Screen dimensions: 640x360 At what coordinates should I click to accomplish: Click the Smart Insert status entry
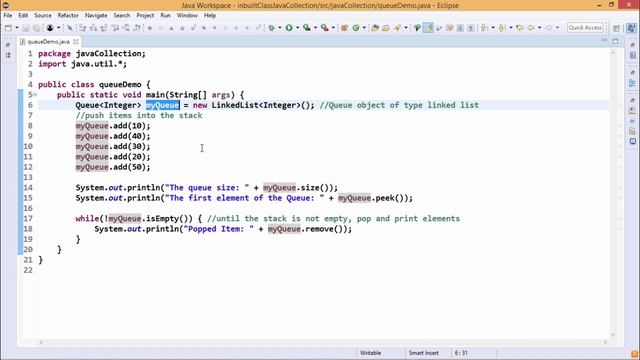(x=423, y=353)
